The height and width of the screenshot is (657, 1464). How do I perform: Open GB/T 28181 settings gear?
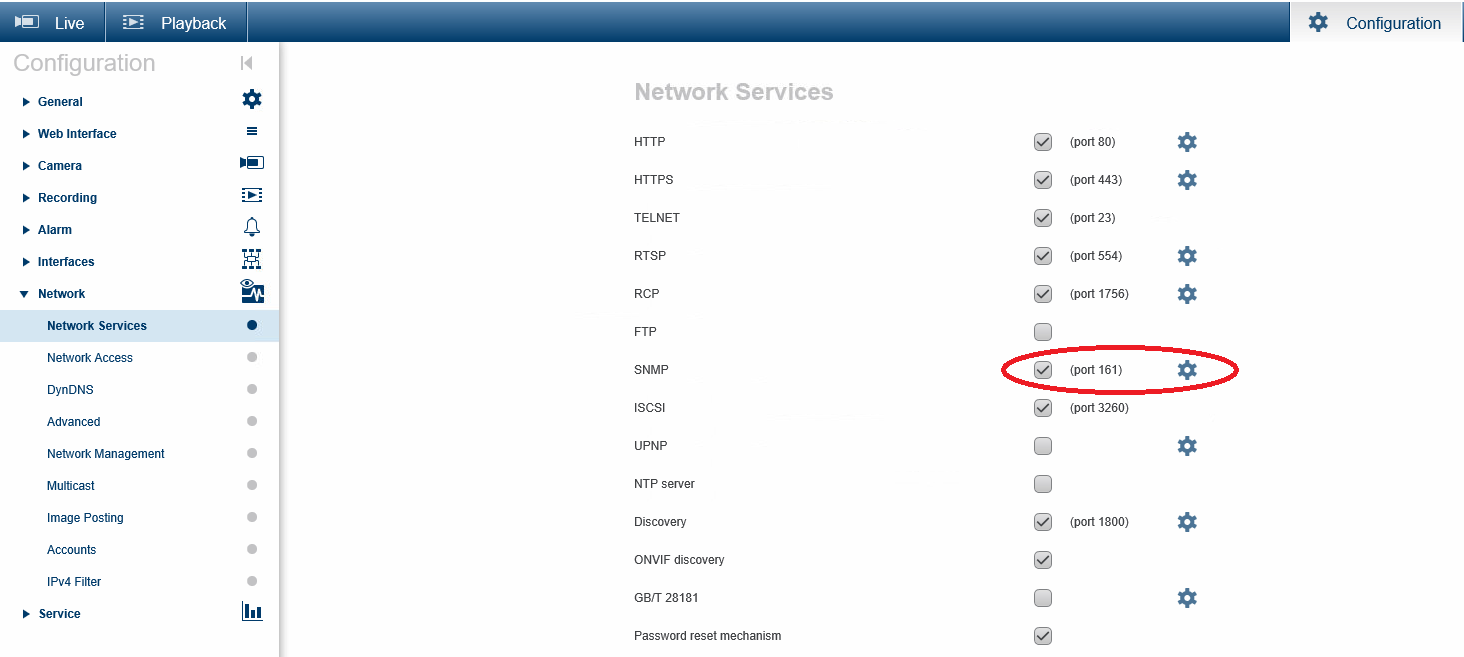pos(1187,598)
